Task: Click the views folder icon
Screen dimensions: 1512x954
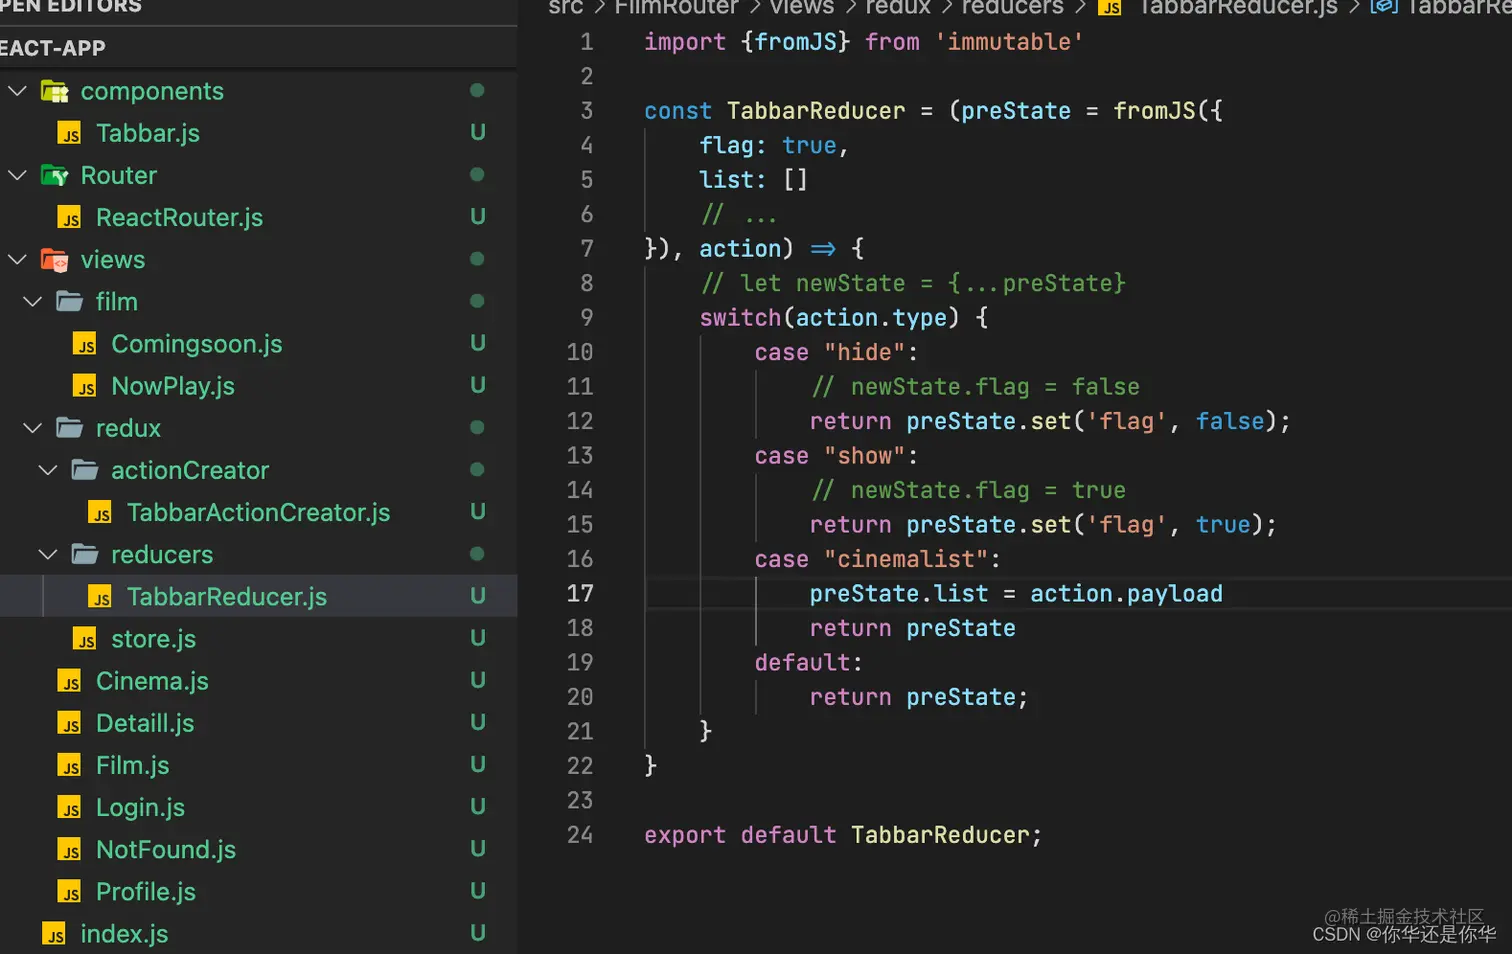Action: coord(54,260)
